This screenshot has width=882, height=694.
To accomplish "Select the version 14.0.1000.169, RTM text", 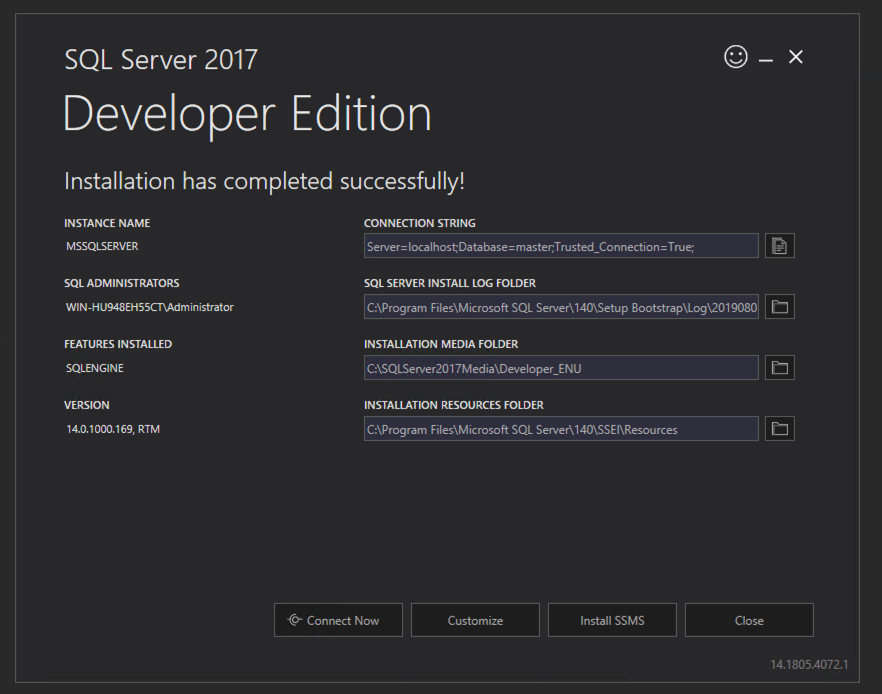I will 113,429.
